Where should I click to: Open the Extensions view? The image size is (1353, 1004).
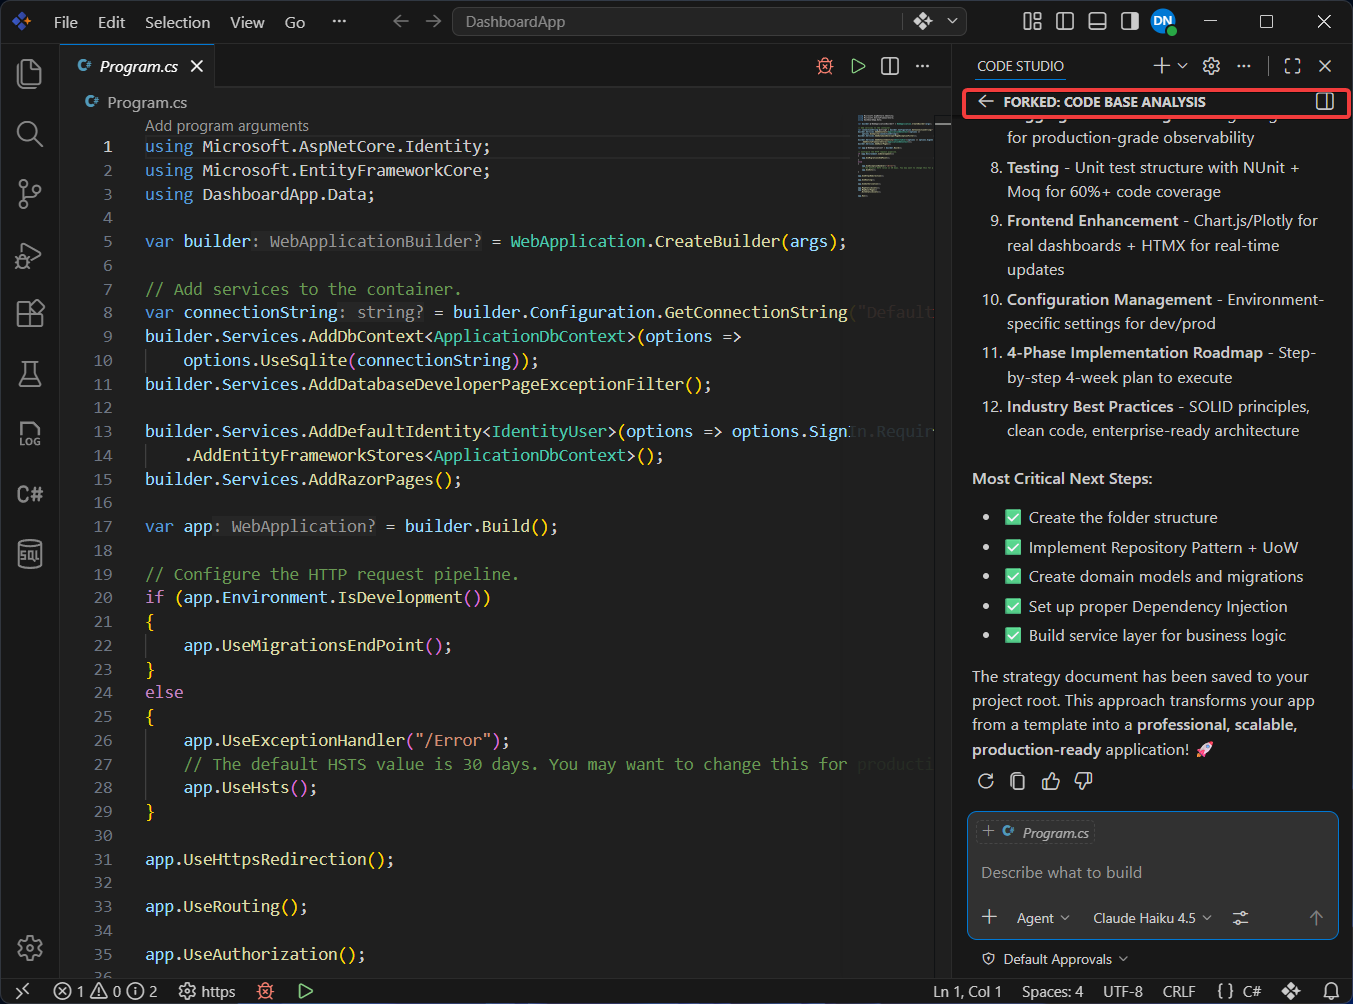pos(30,314)
